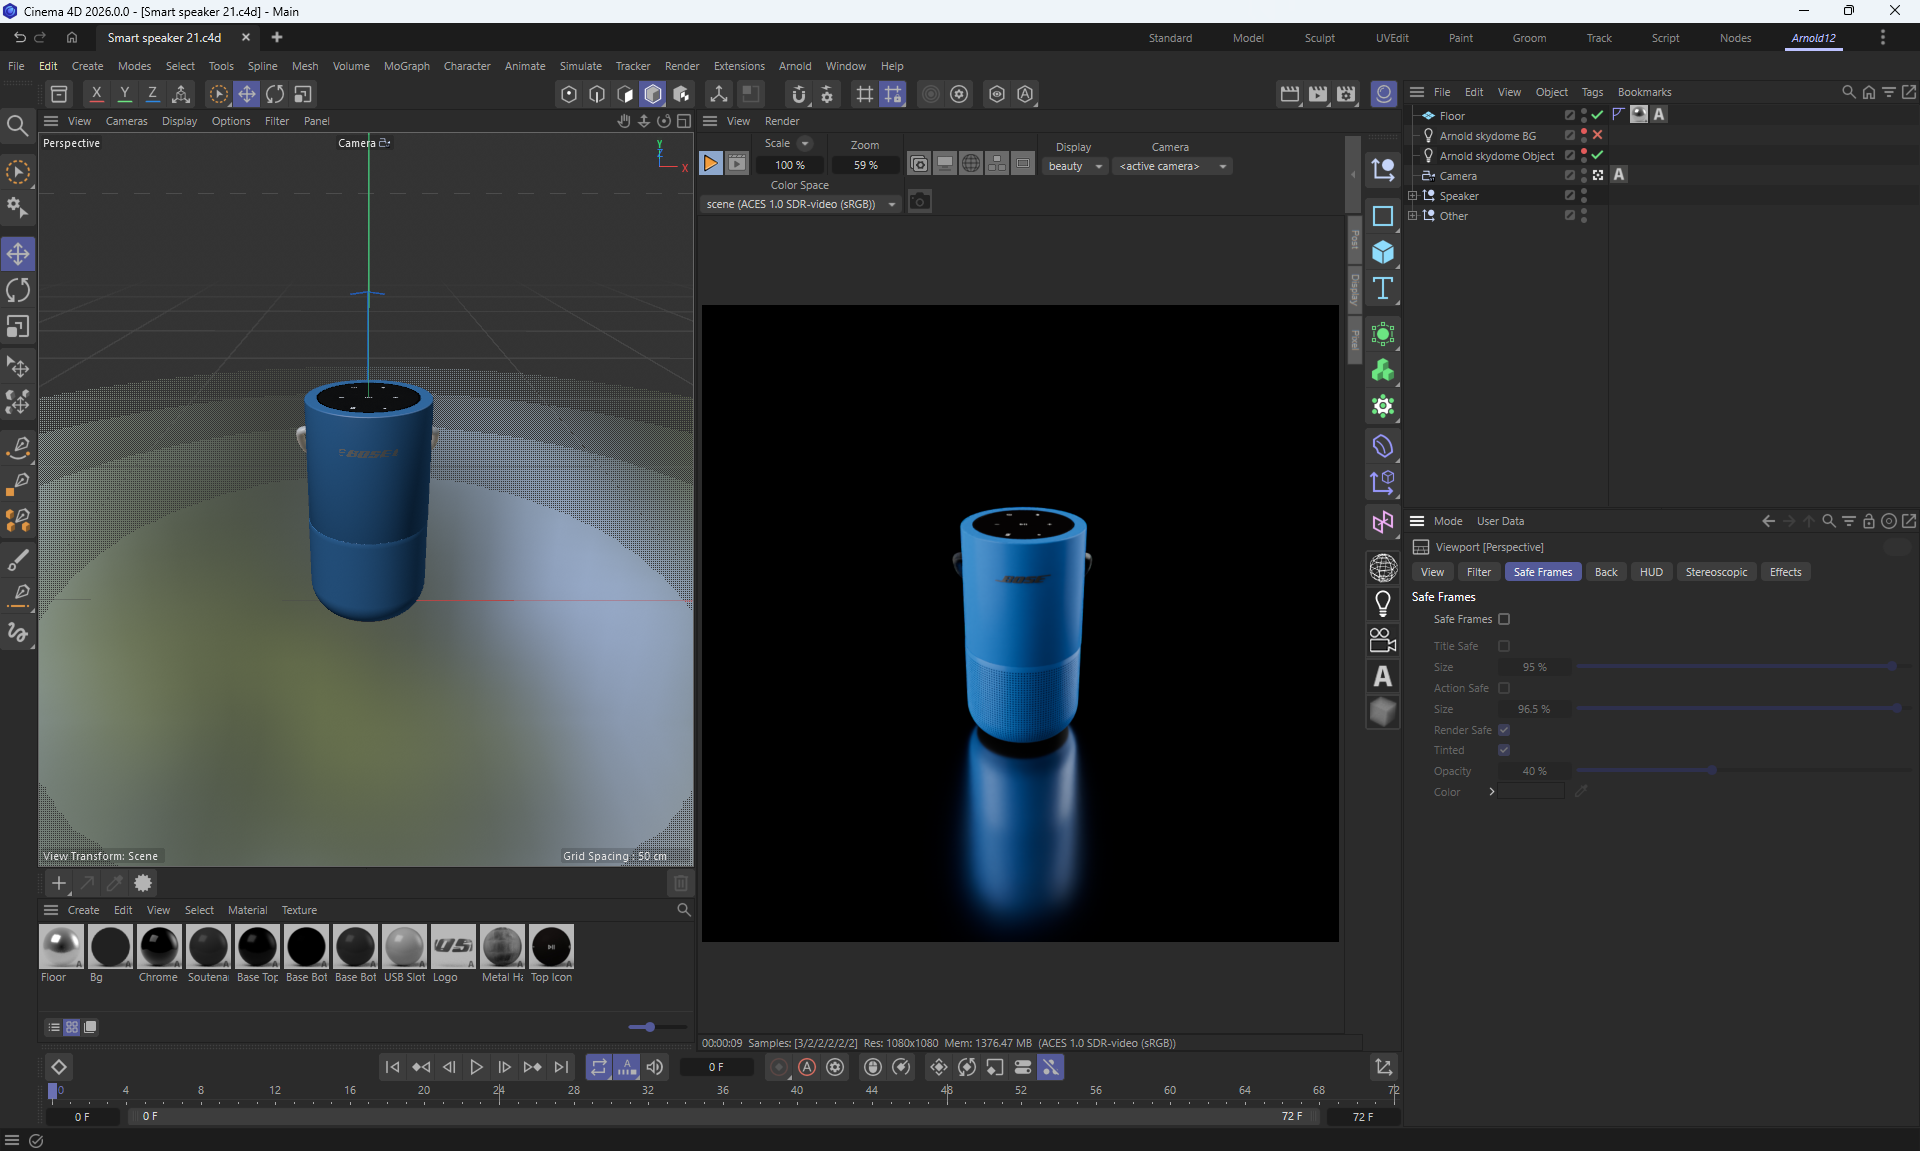Screen dimensions: 1920x1151
Task: Open the Color Space scene dropdown
Action: point(800,204)
